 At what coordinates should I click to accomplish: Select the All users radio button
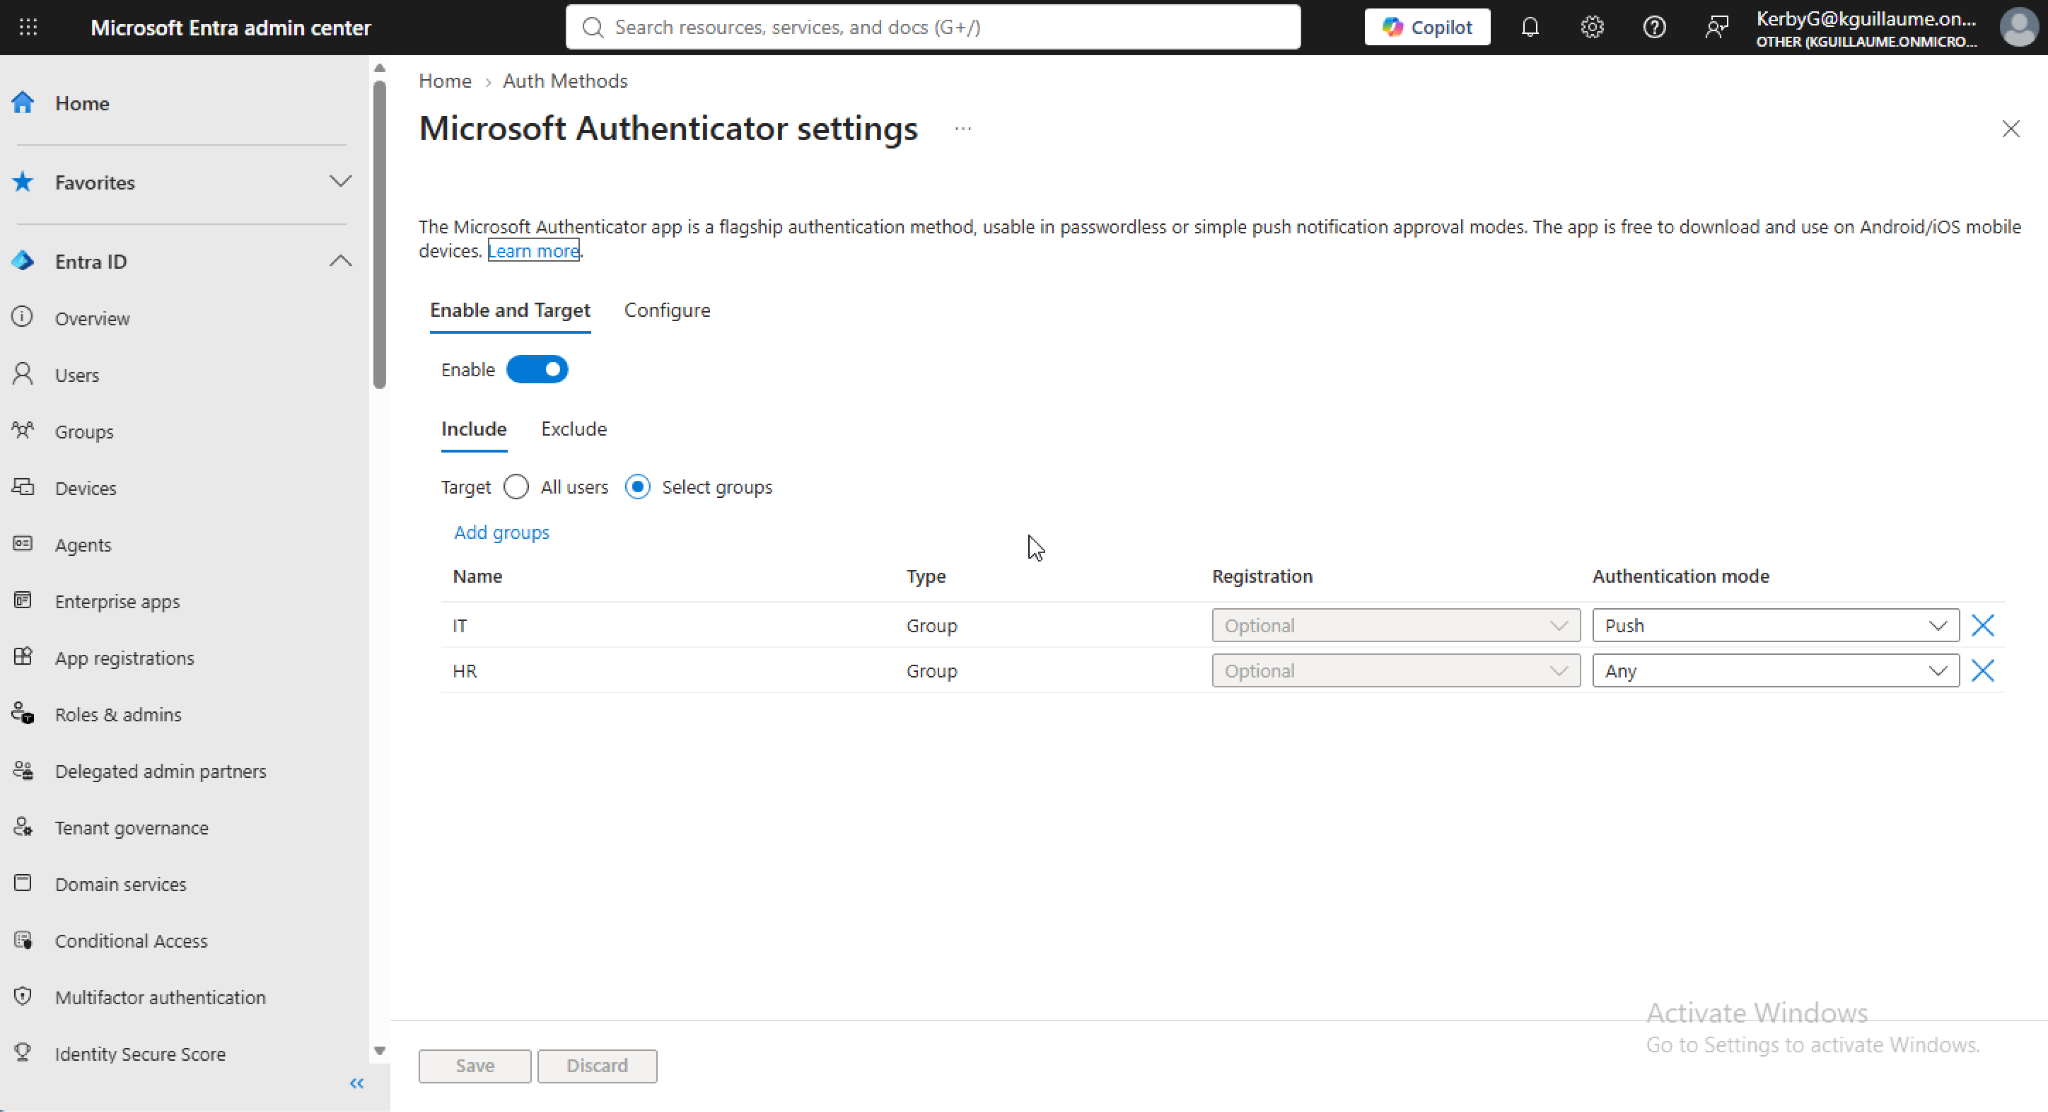[516, 487]
